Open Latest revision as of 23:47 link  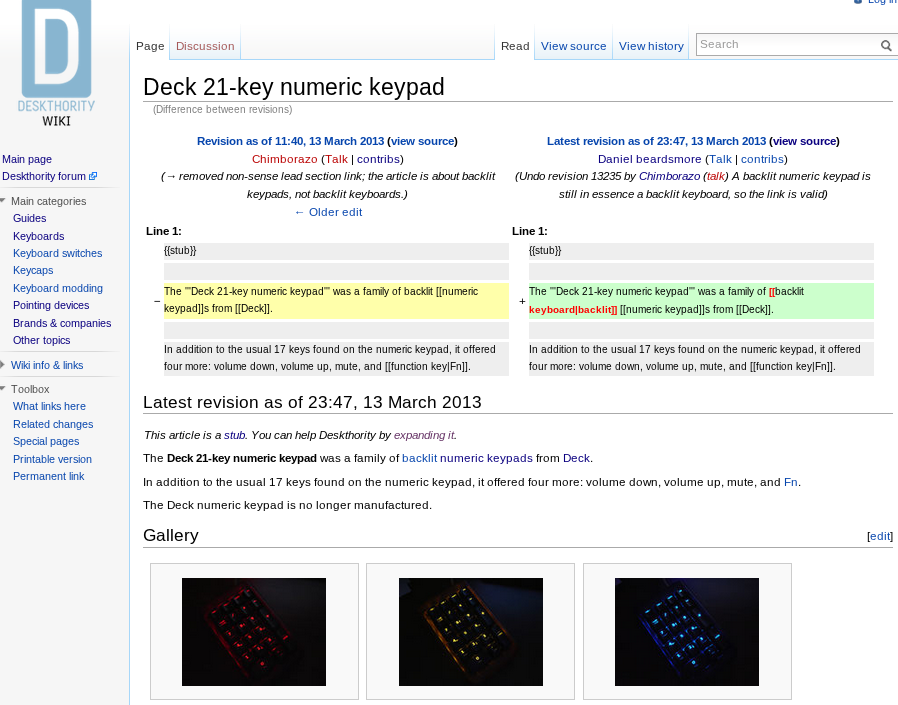[656, 141]
